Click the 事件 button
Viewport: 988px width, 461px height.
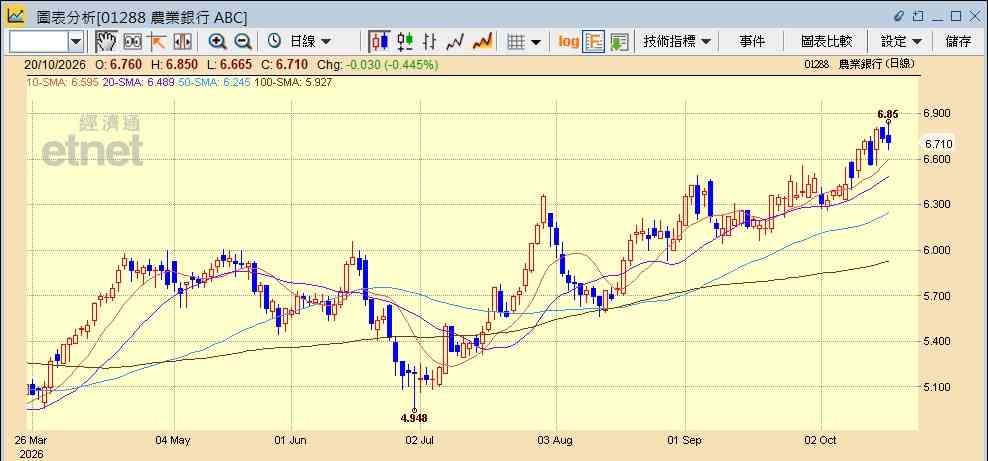point(752,42)
